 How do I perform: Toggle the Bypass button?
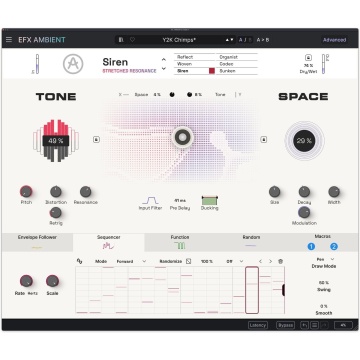[285, 325]
